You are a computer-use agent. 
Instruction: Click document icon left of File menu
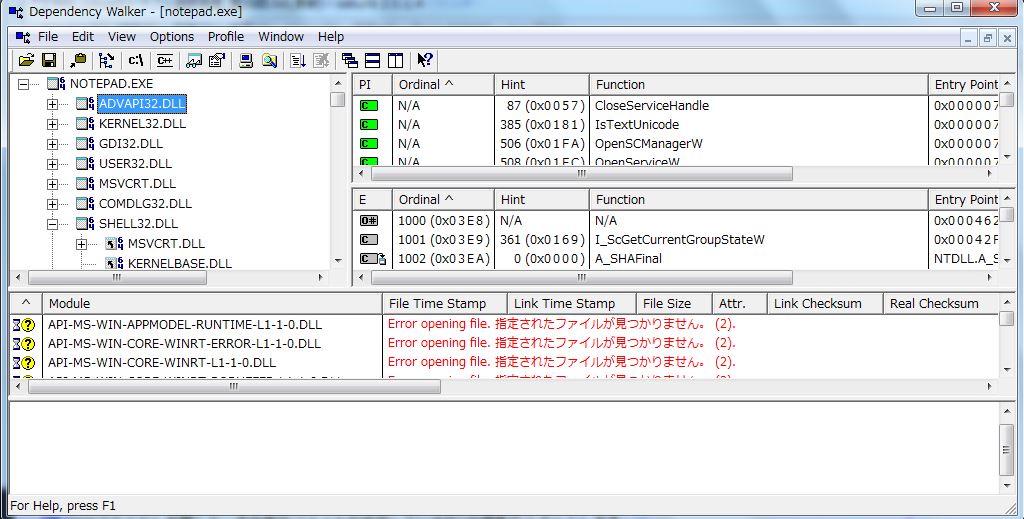pyautogui.click(x=23, y=37)
